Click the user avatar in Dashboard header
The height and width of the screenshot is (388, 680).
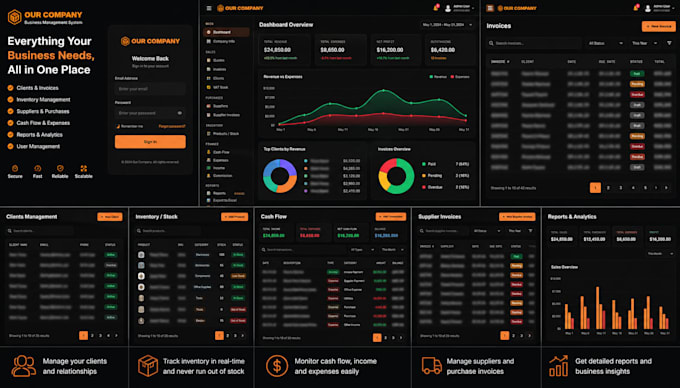pyautogui.click(x=448, y=8)
